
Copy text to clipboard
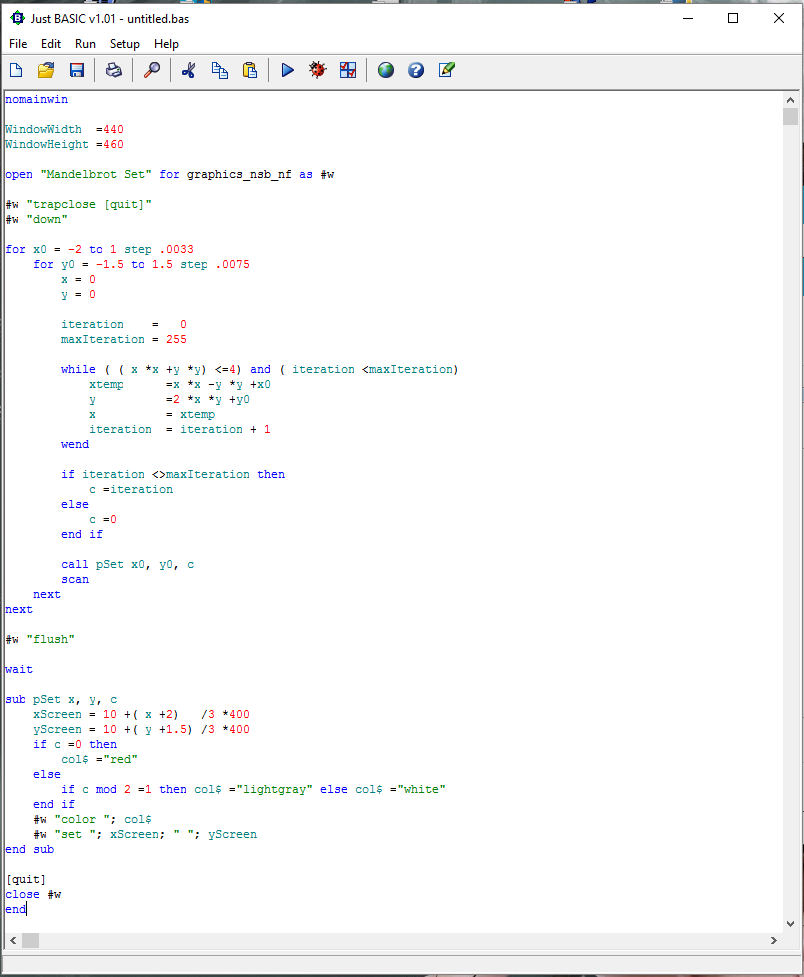(219, 69)
